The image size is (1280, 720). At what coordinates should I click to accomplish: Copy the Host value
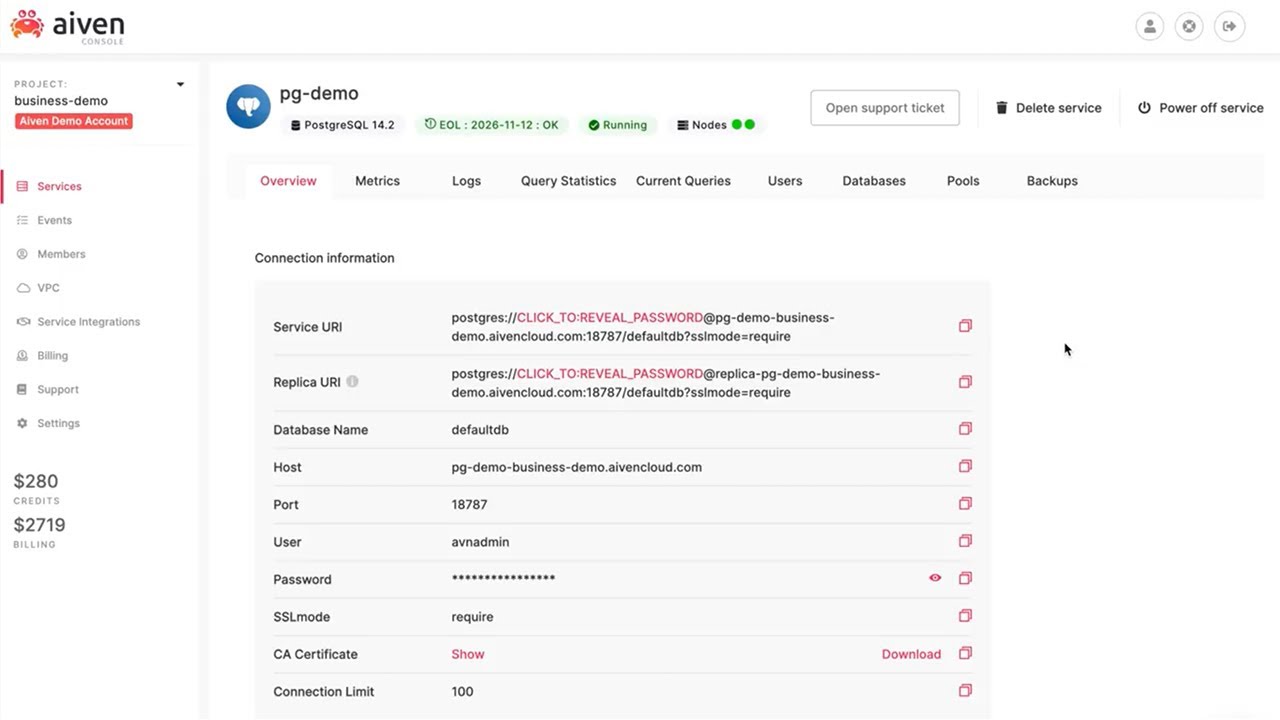click(x=965, y=466)
